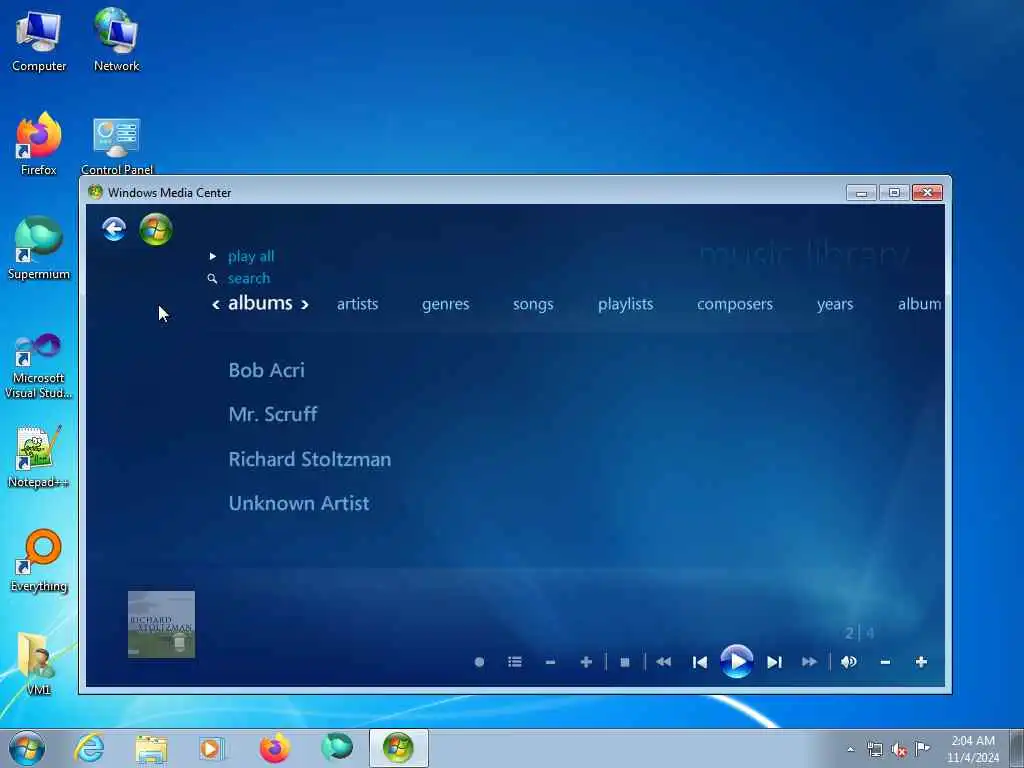The height and width of the screenshot is (768, 1024).
Task: Click channel down minus button
Action: tap(551, 662)
